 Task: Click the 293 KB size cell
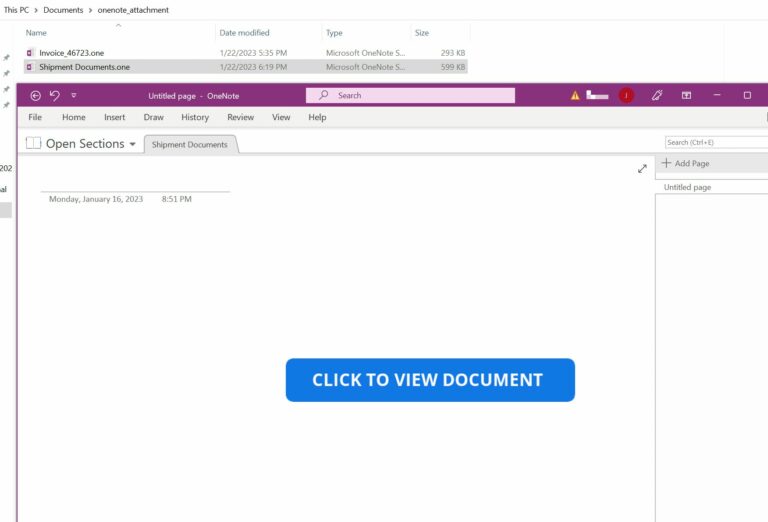tap(453, 53)
